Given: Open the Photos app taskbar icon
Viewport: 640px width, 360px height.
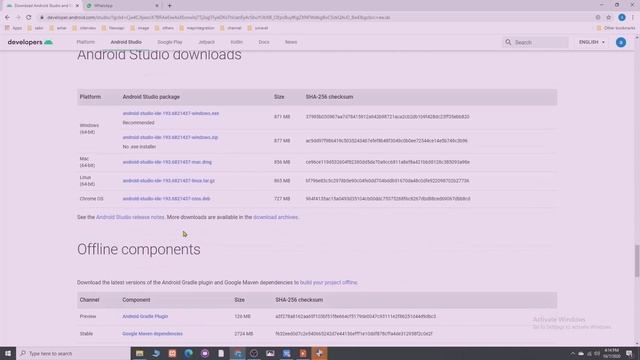Looking at the screenshot, I should 270,353.
